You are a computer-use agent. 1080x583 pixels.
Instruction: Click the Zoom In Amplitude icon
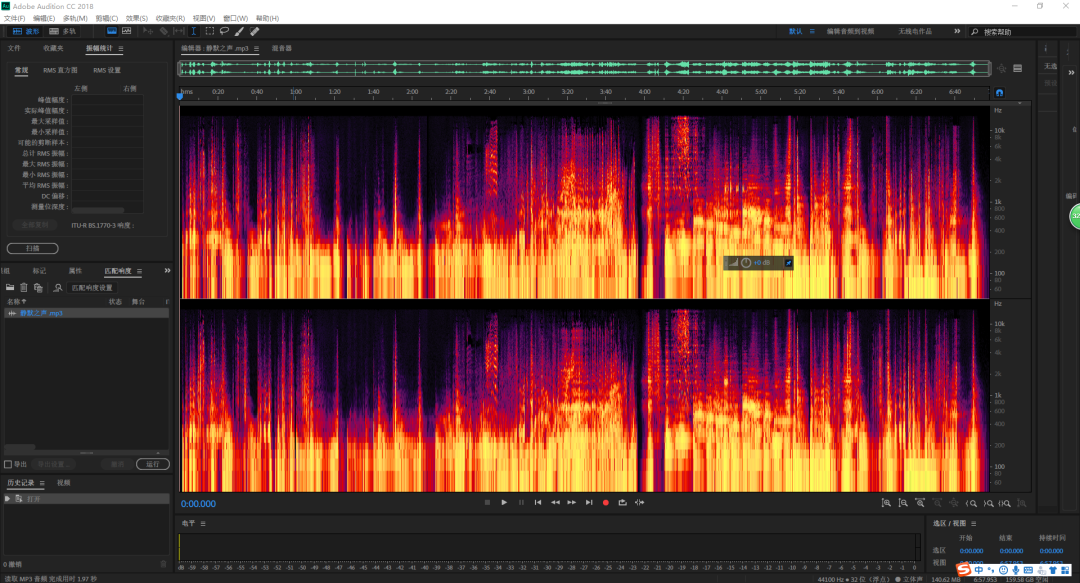(886, 503)
